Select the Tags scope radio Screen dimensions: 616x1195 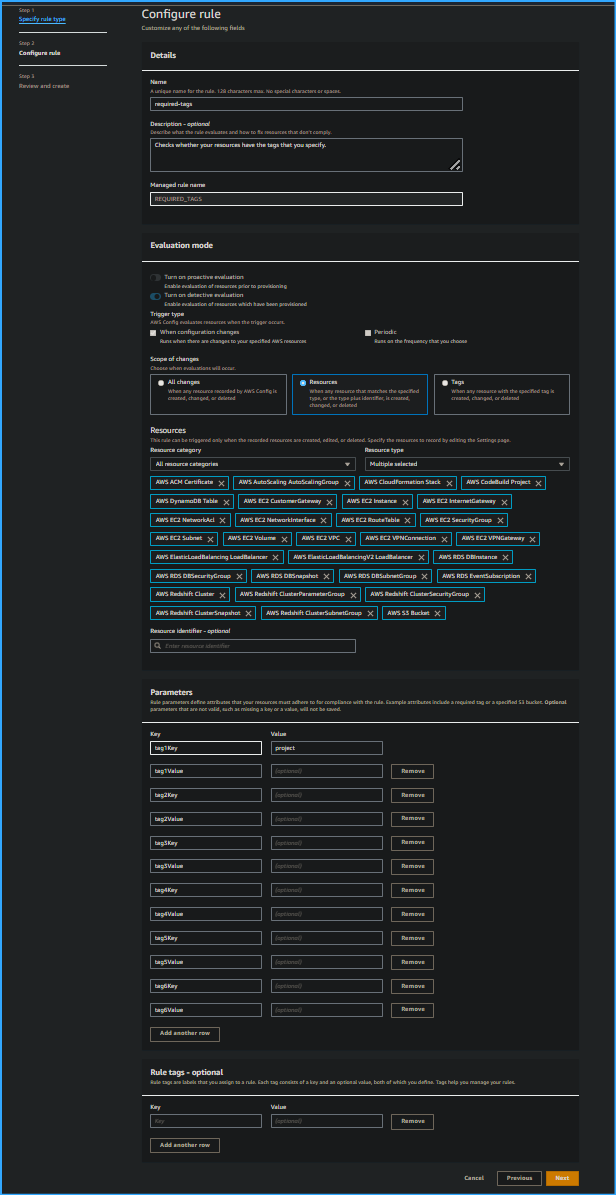click(445, 383)
